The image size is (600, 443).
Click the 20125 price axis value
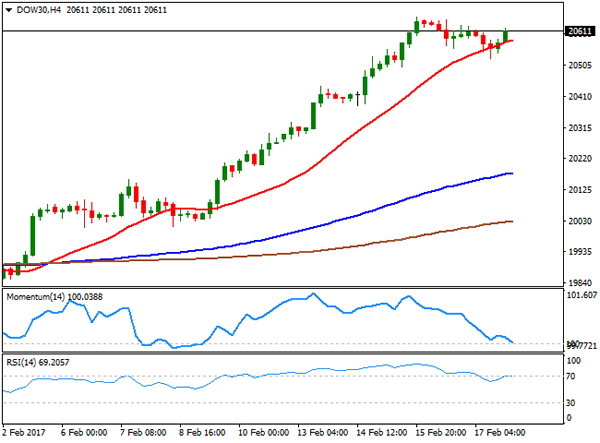pyautogui.click(x=580, y=190)
